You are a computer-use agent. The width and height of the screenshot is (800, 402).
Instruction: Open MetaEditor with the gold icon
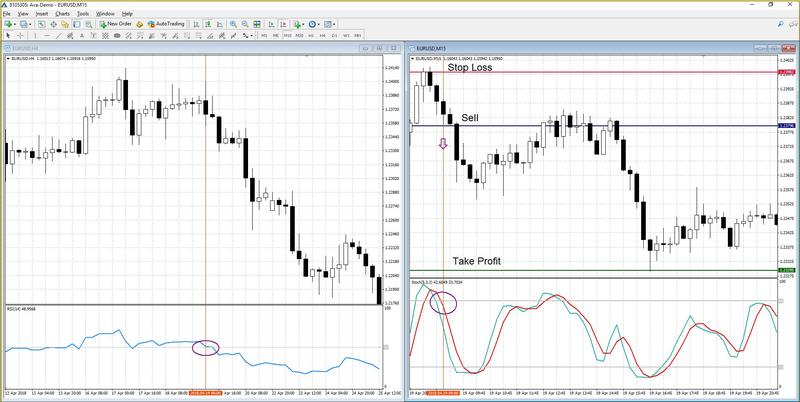(x=139, y=24)
